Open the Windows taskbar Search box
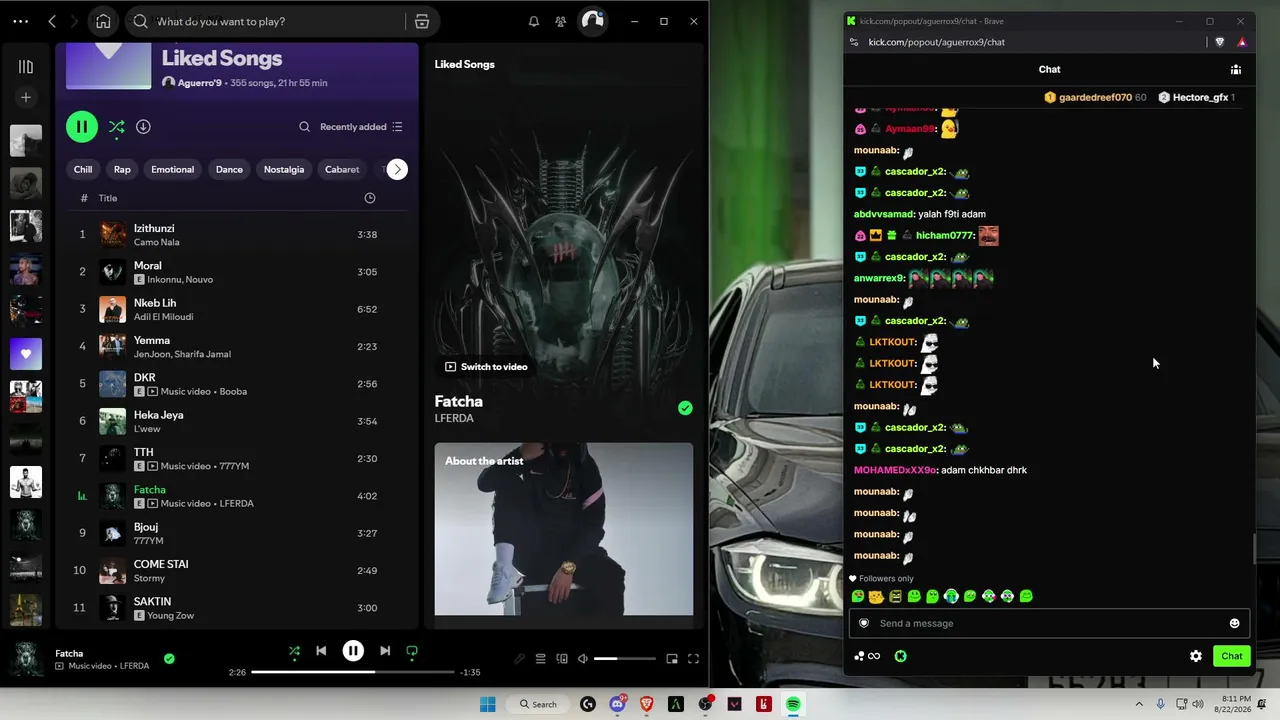 click(x=539, y=704)
